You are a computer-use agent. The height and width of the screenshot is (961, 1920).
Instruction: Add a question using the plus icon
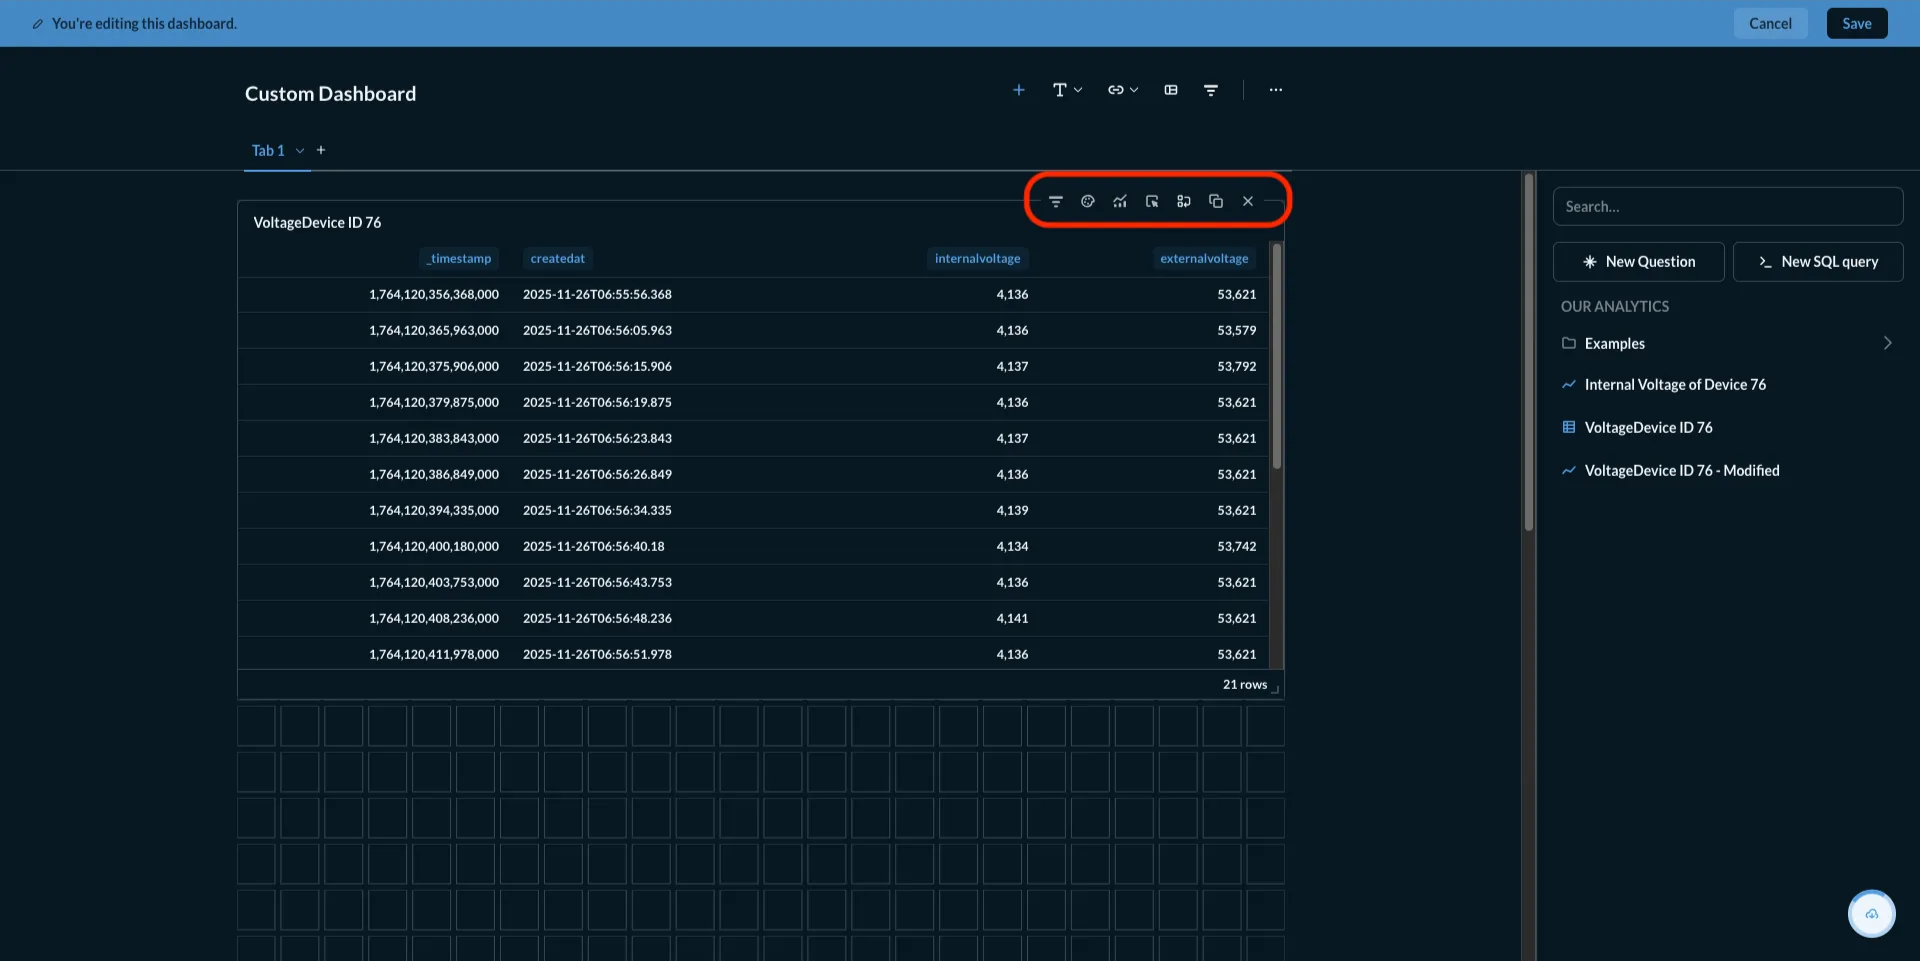click(x=1018, y=89)
